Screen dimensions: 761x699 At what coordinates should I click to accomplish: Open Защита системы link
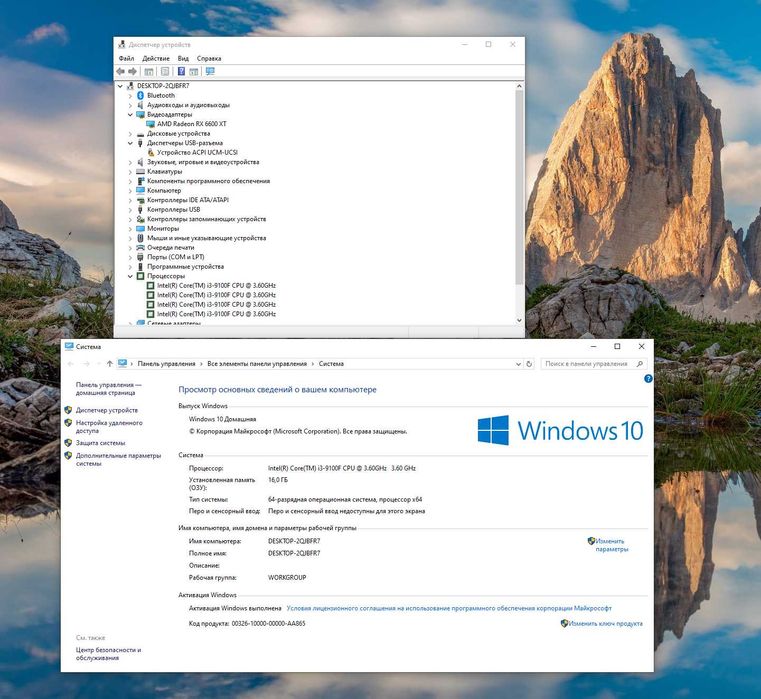100,443
